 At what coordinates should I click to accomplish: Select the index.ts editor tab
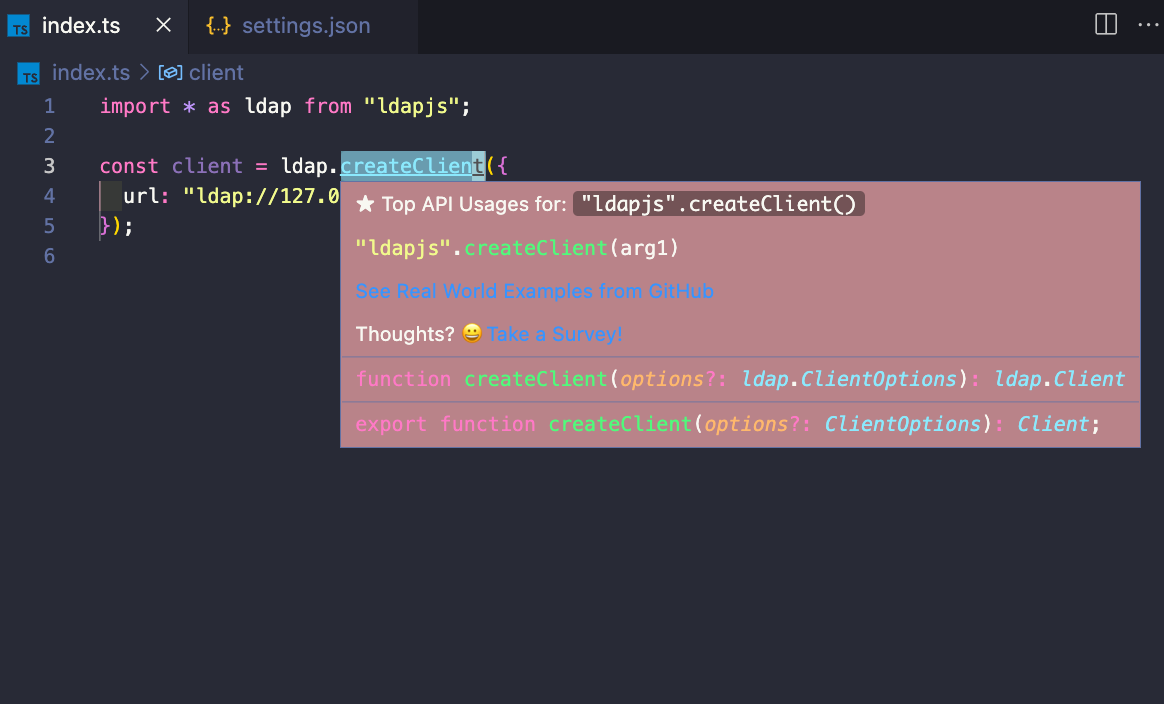tap(80, 26)
